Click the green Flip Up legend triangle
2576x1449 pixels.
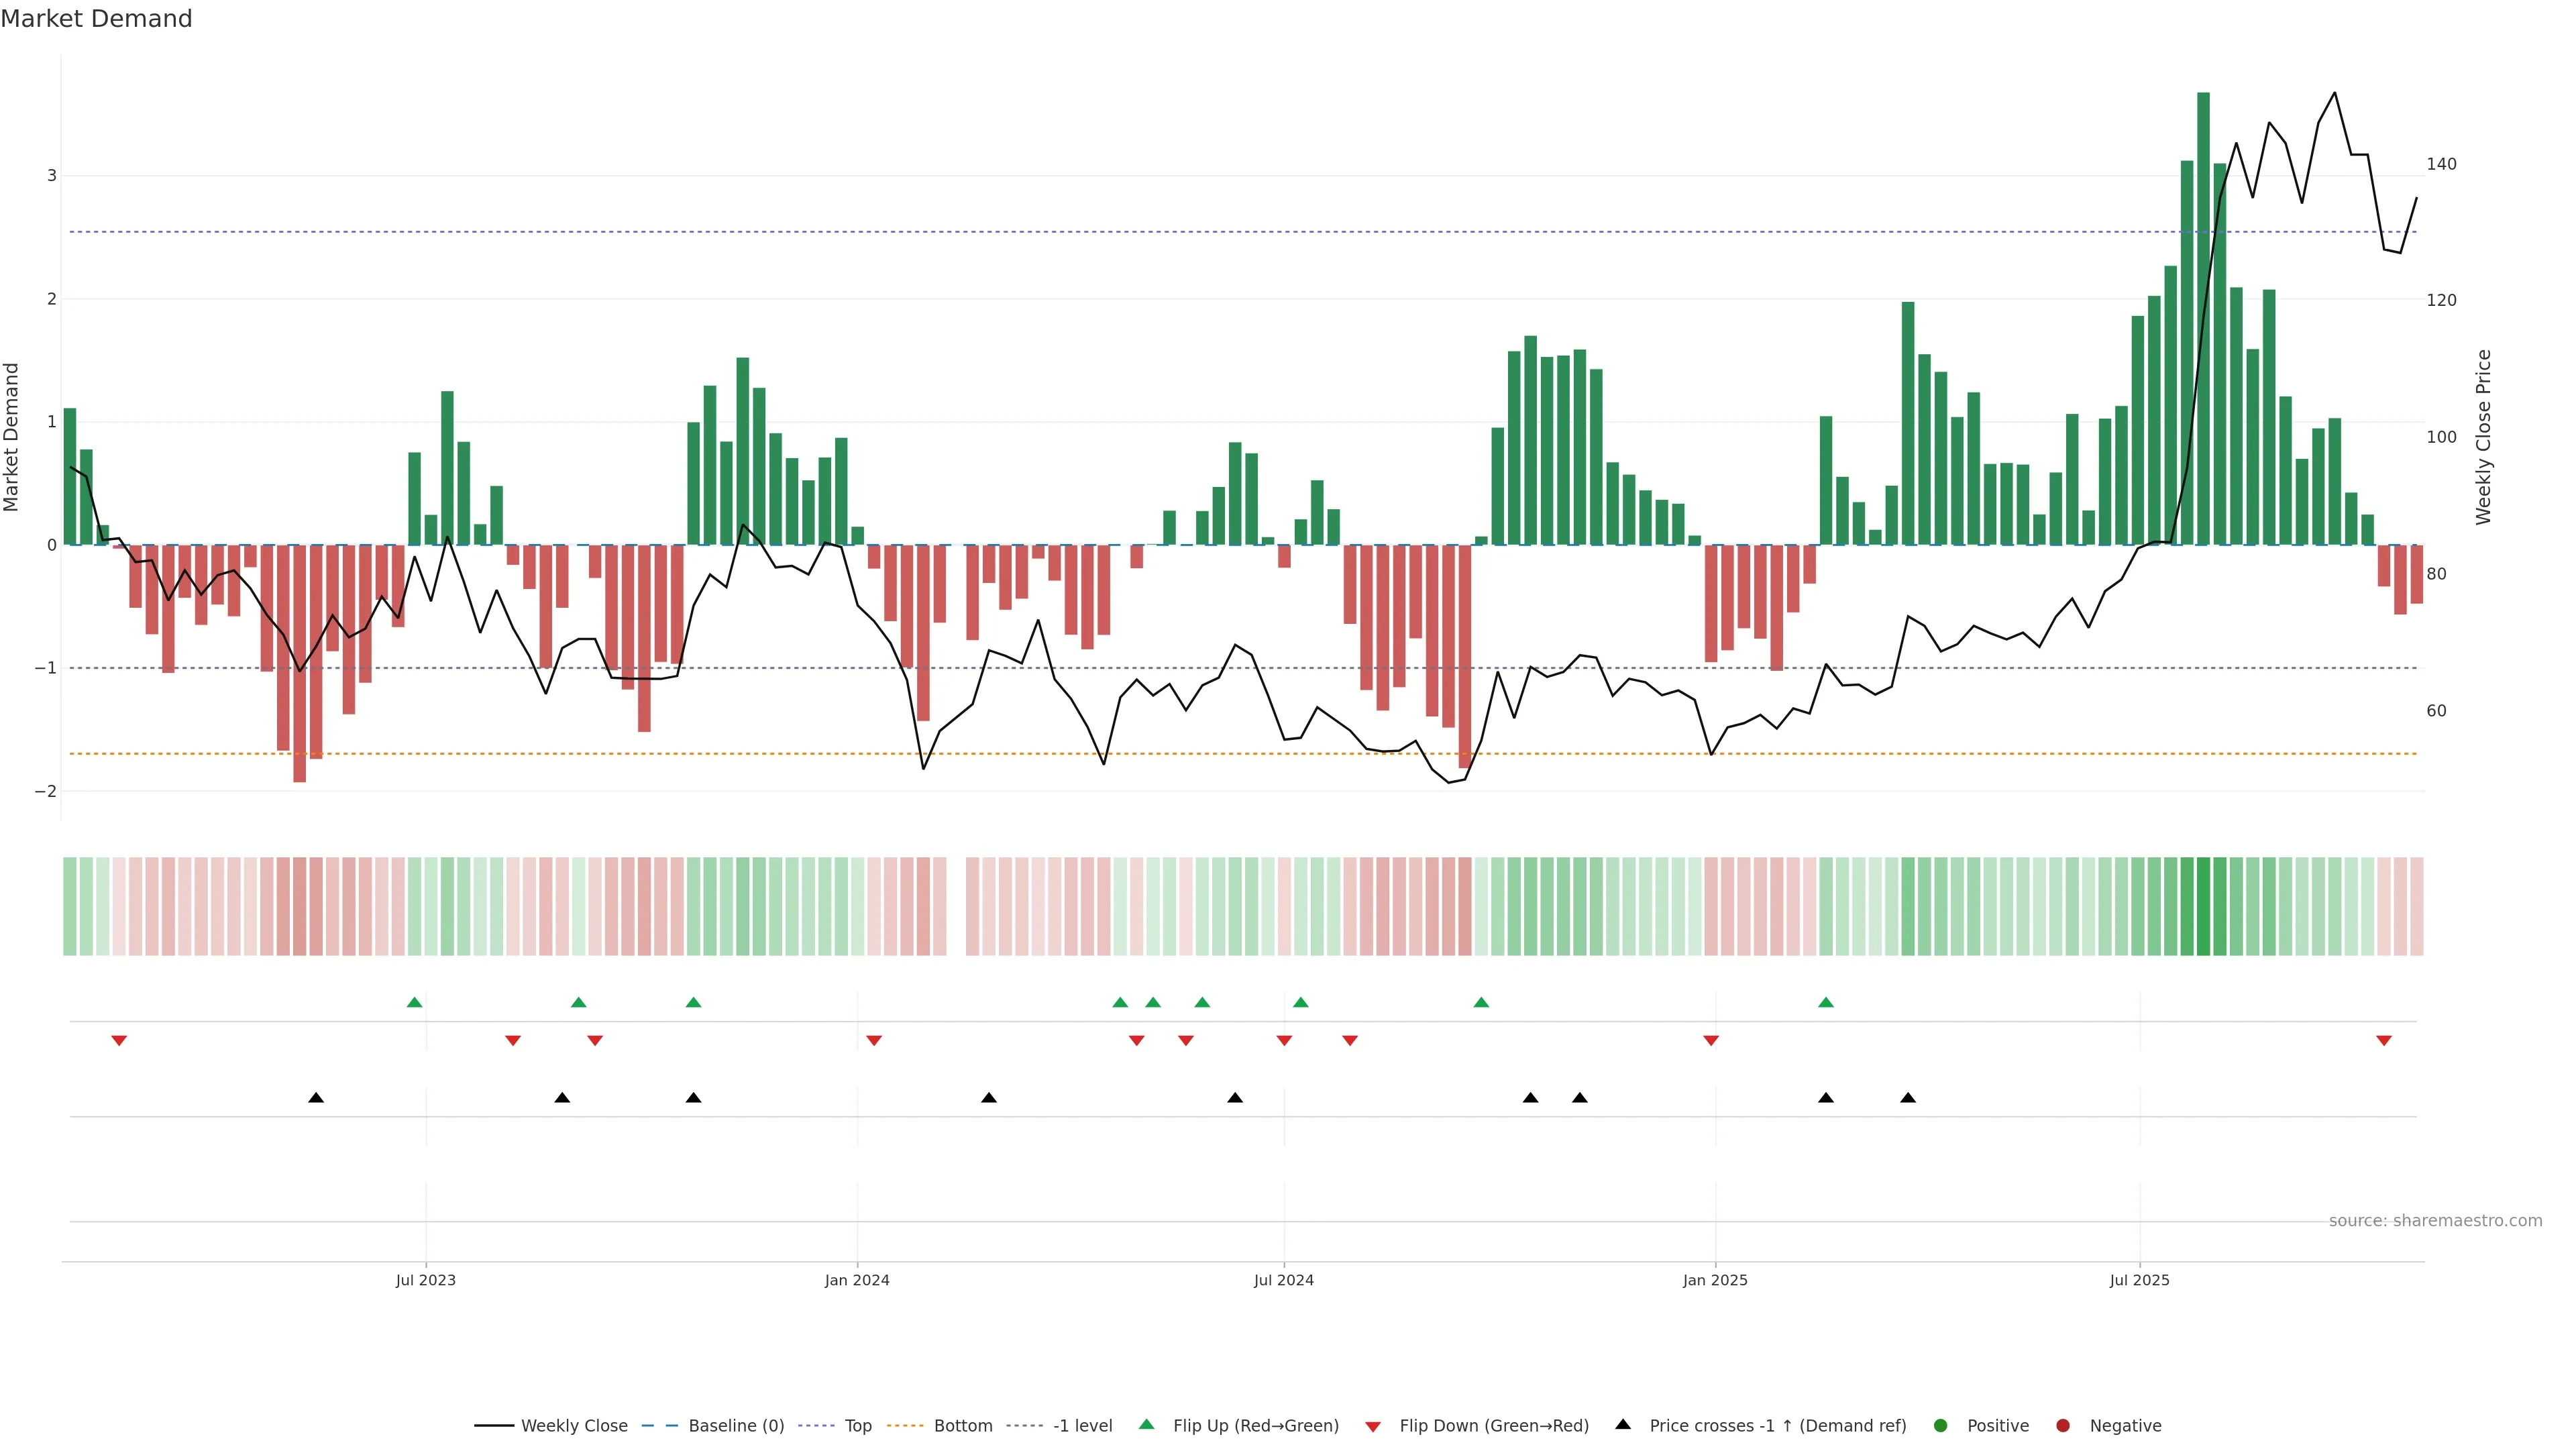1147,1425
